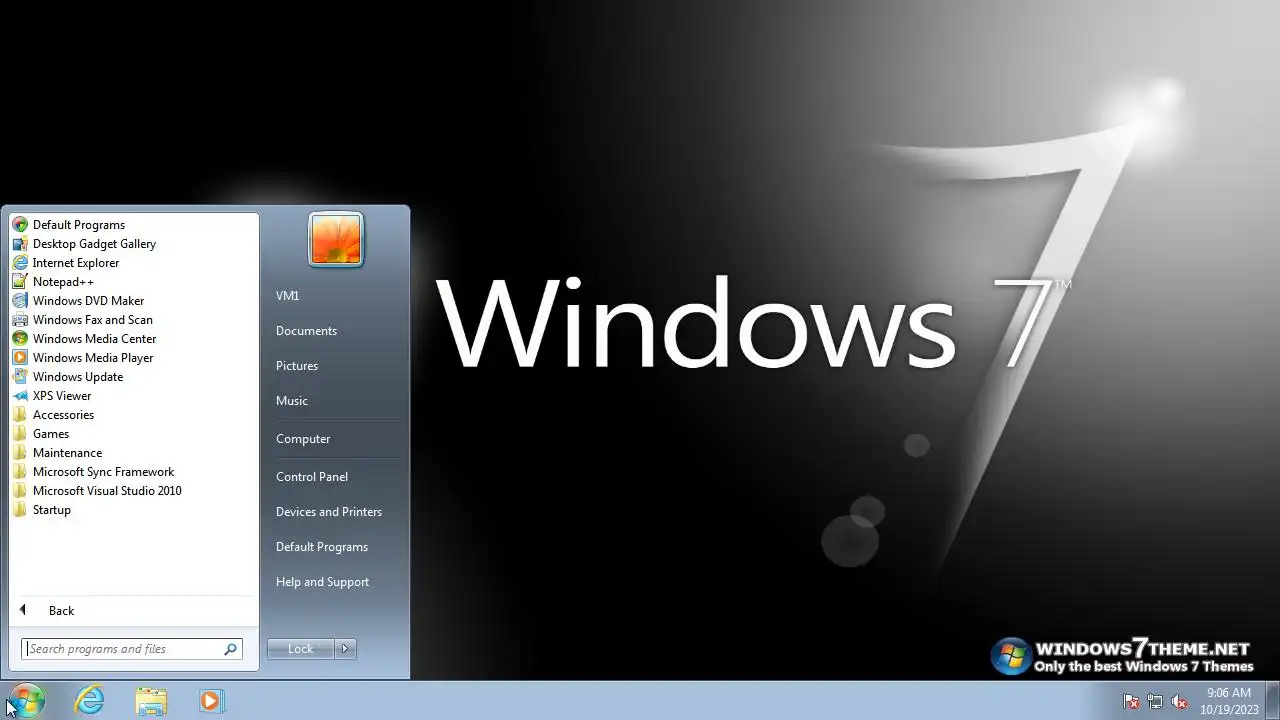Open Windows DVD Maker icon
1280x720 pixels.
pos(20,301)
